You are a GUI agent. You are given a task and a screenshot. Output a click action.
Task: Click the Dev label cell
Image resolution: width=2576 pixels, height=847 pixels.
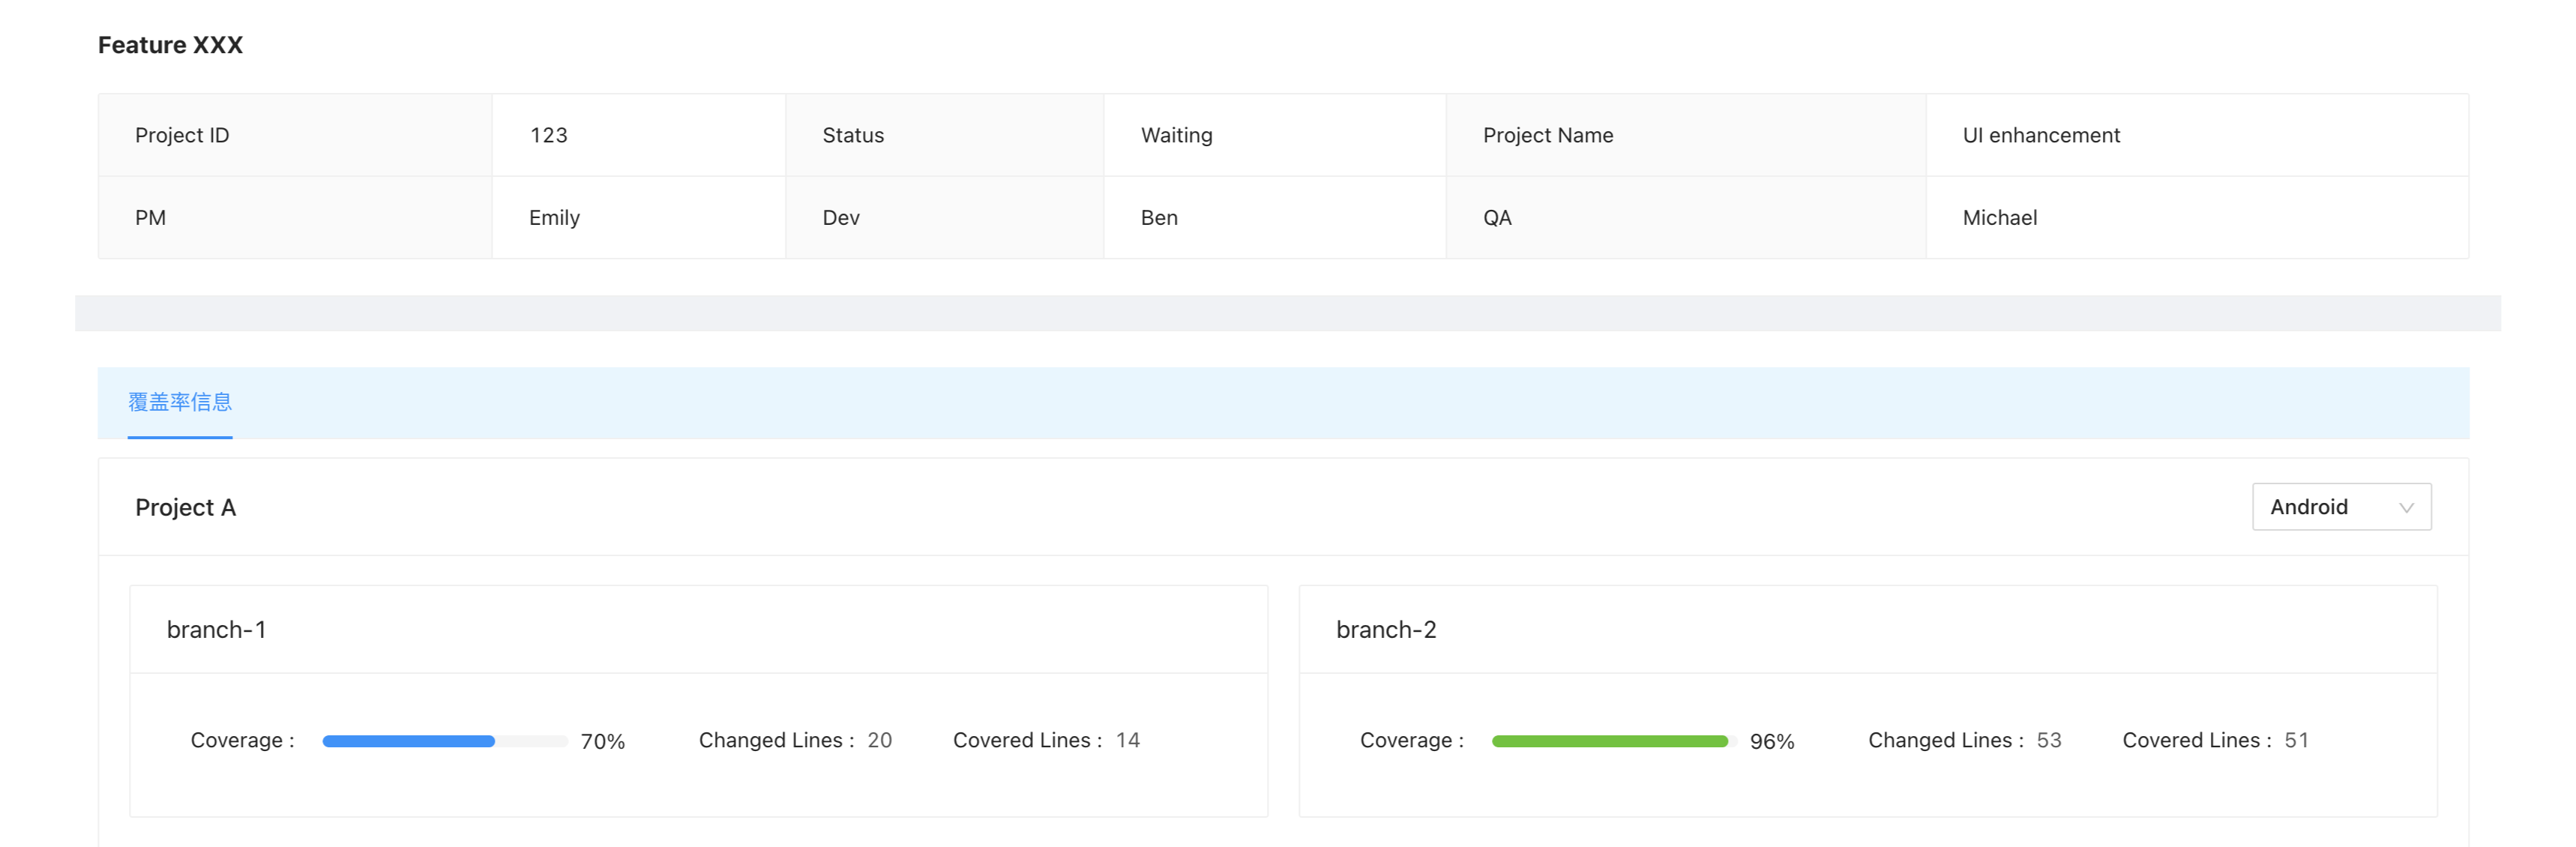pos(944,218)
